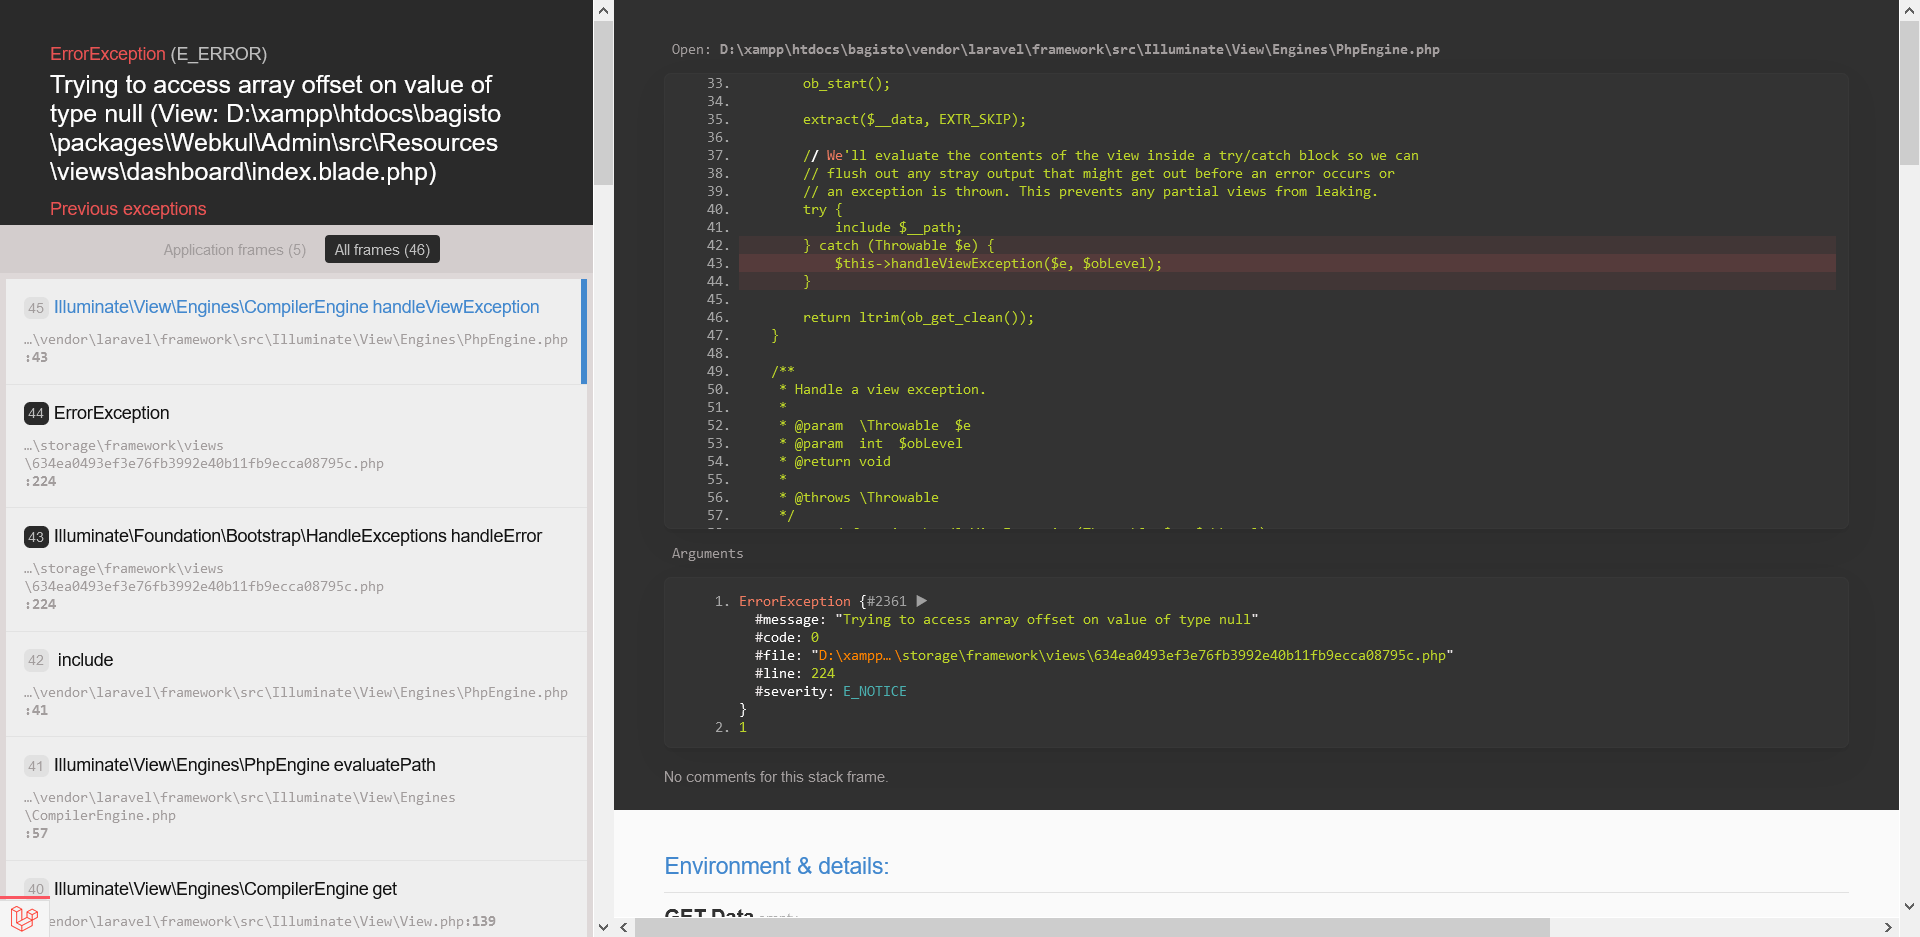The width and height of the screenshot is (1920, 937).
Task: Click code line 33 ob_start()
Action: 846,84
